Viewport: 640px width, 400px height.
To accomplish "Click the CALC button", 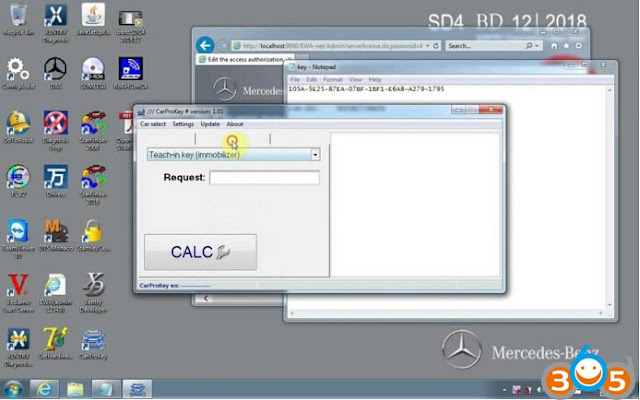I will (200, 252).
